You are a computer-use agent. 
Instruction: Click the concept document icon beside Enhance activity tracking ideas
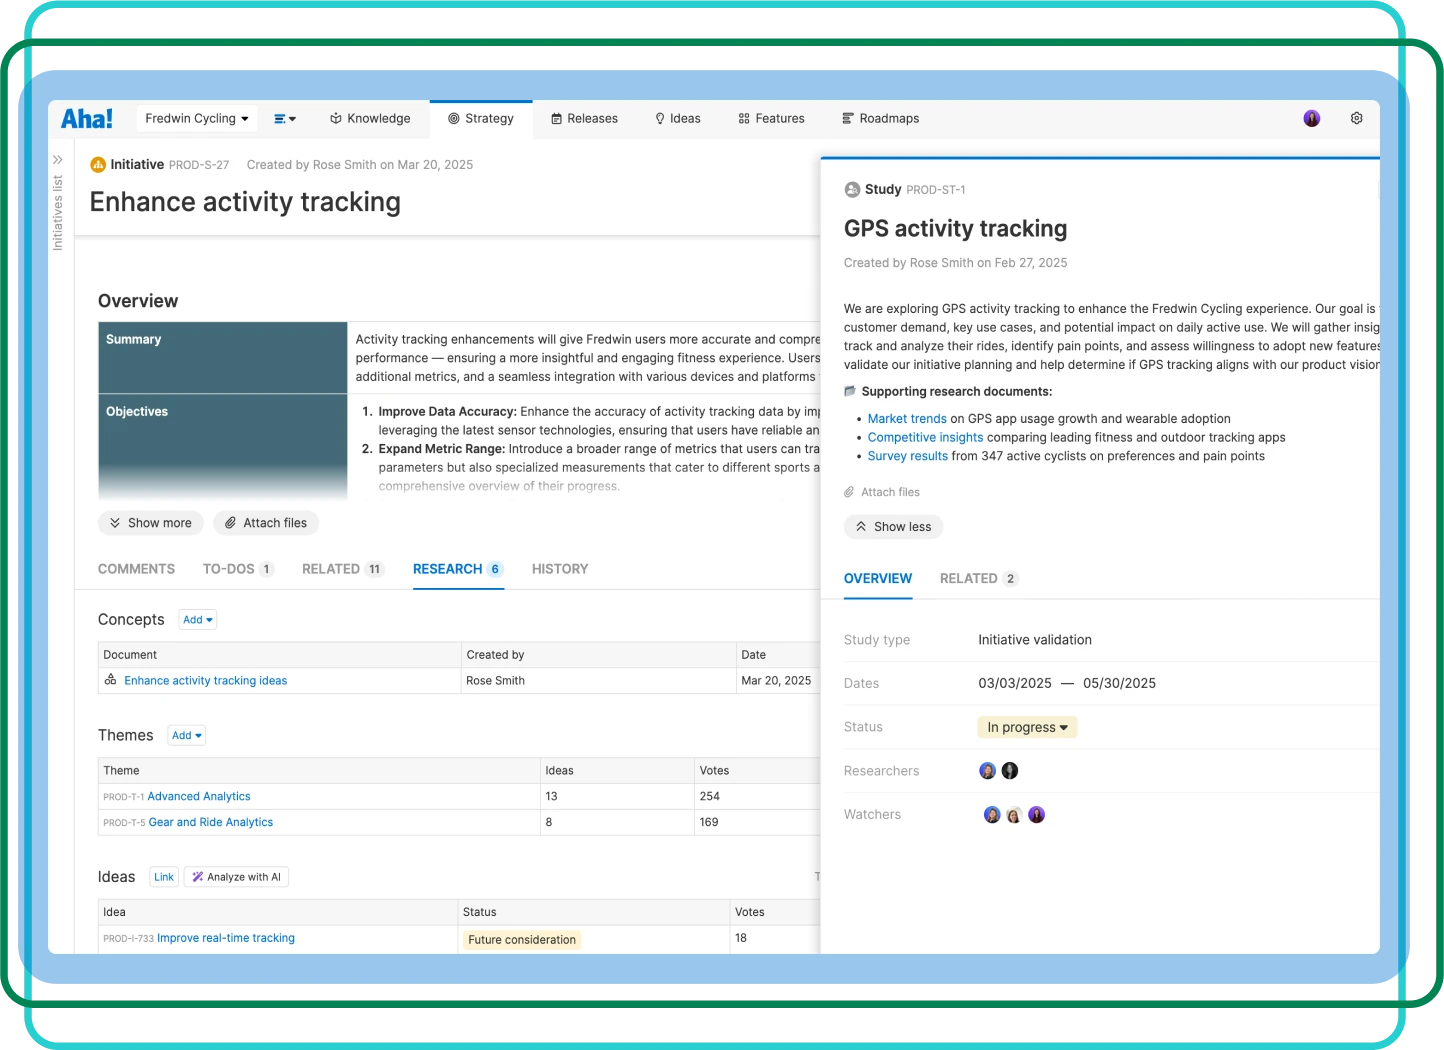pos(111,680)
